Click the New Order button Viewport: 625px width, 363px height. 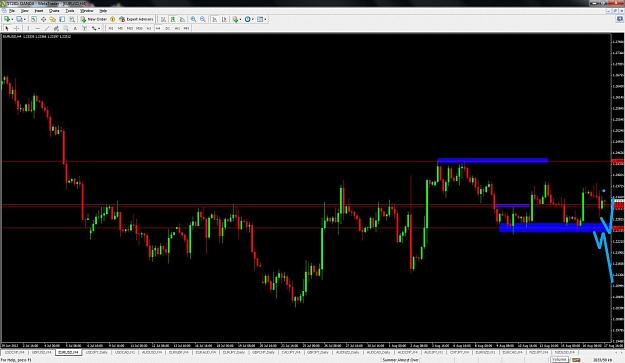click(94, 19)
